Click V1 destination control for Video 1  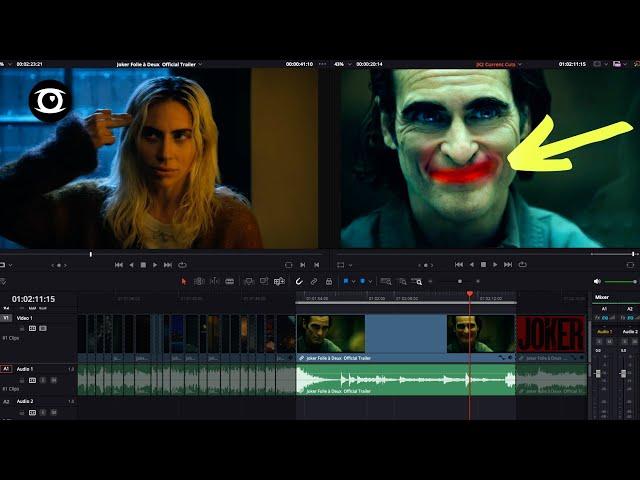click(x=6, y=318)
